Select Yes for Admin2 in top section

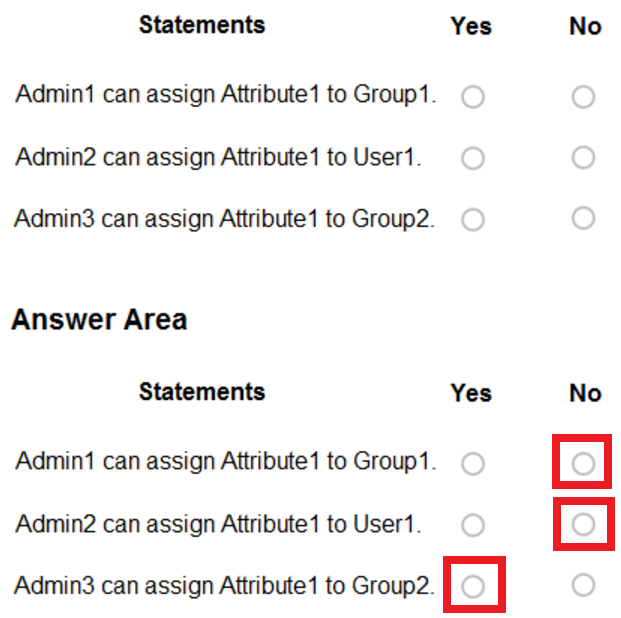tap(473, 158)
